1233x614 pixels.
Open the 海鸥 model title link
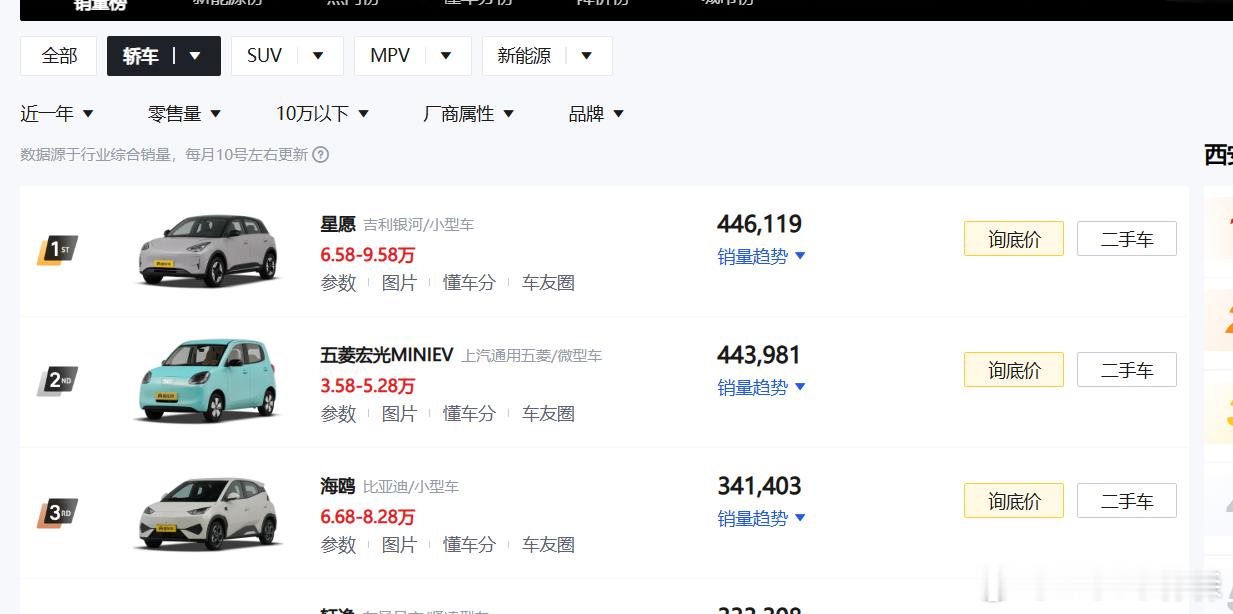click(x=338, y=486)
